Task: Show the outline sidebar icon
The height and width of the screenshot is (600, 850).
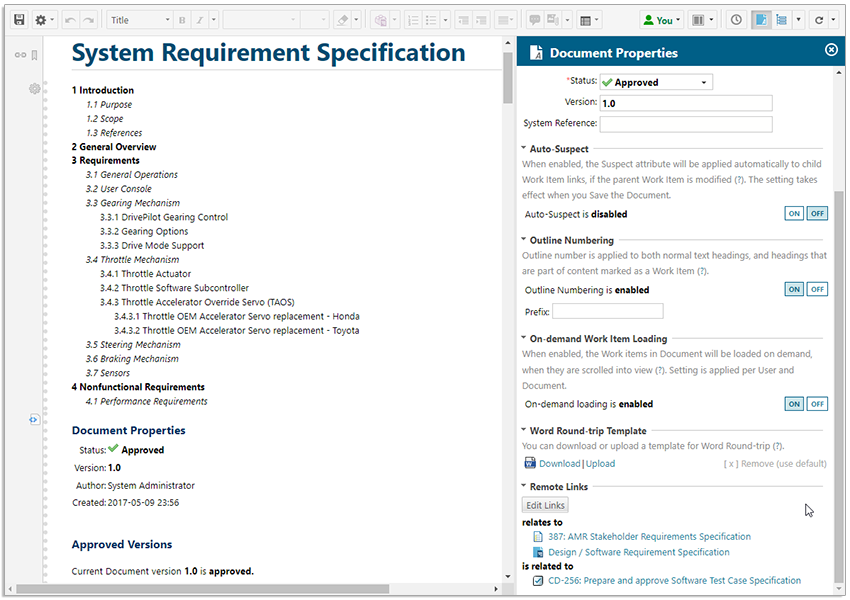Action: click(782, 20)
